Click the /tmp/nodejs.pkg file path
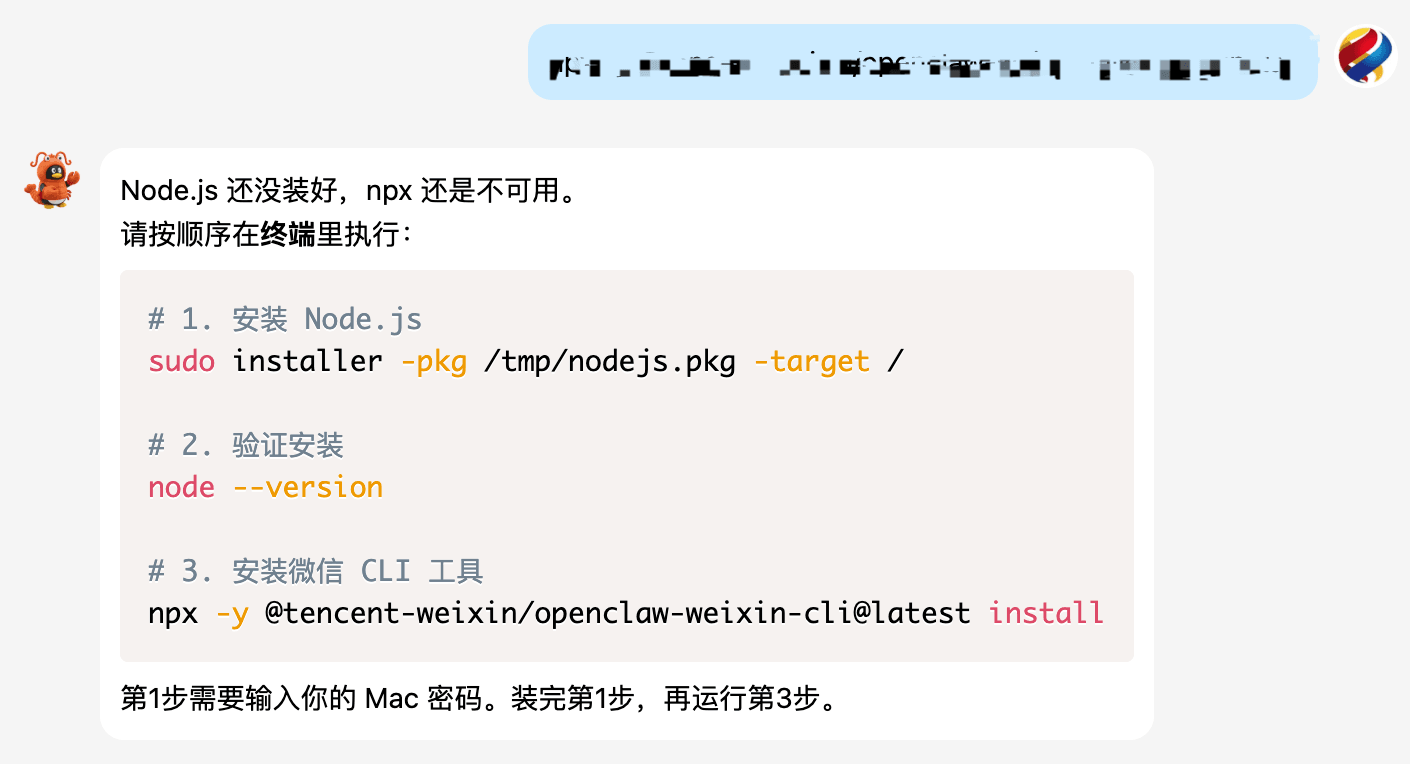The width and height of the screenshot is (1410, 764). pos(608,361)
